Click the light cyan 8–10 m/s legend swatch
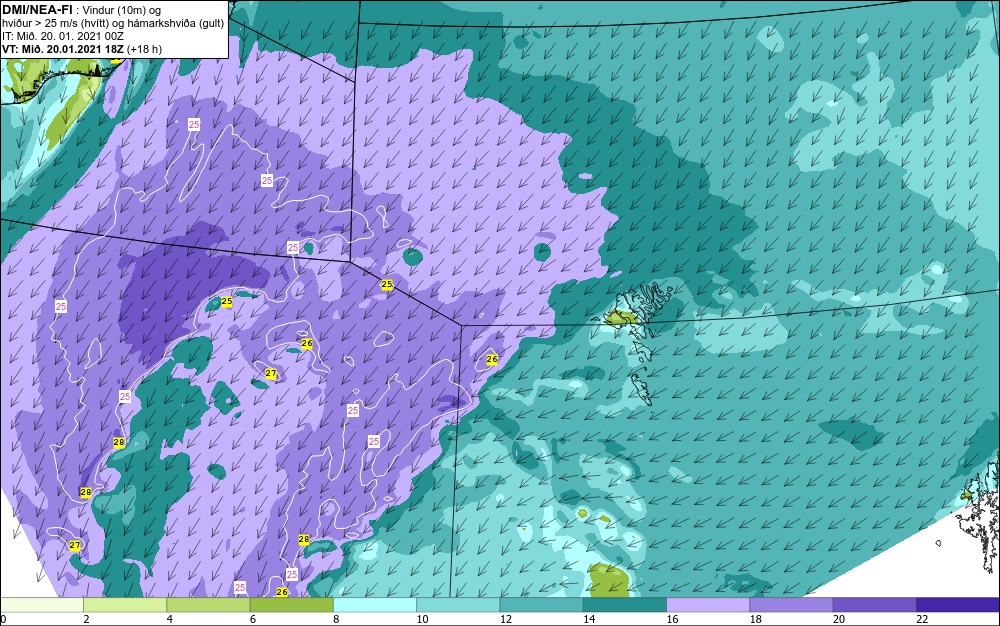 [375, 604]
